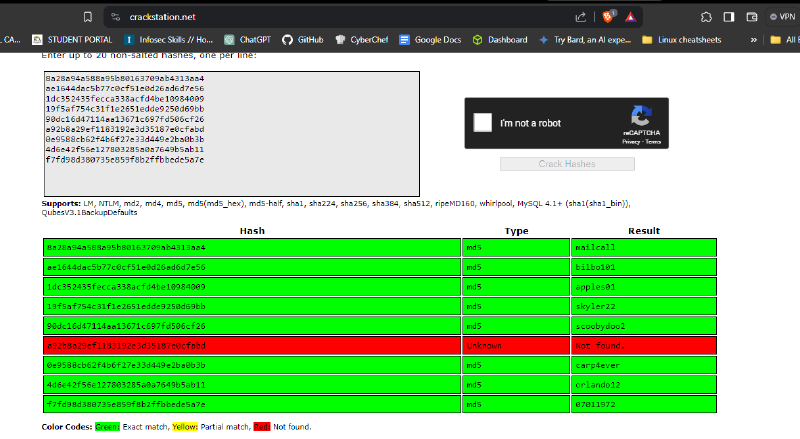Screen dimensions: 800x439
Task: Click the share icon in the address bar
Action: click(581, 17)
